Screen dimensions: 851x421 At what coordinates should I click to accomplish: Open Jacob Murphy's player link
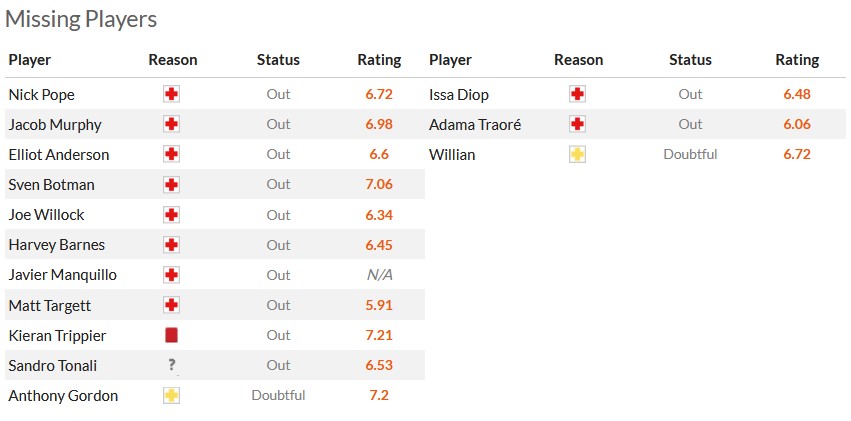pos(55,125)
